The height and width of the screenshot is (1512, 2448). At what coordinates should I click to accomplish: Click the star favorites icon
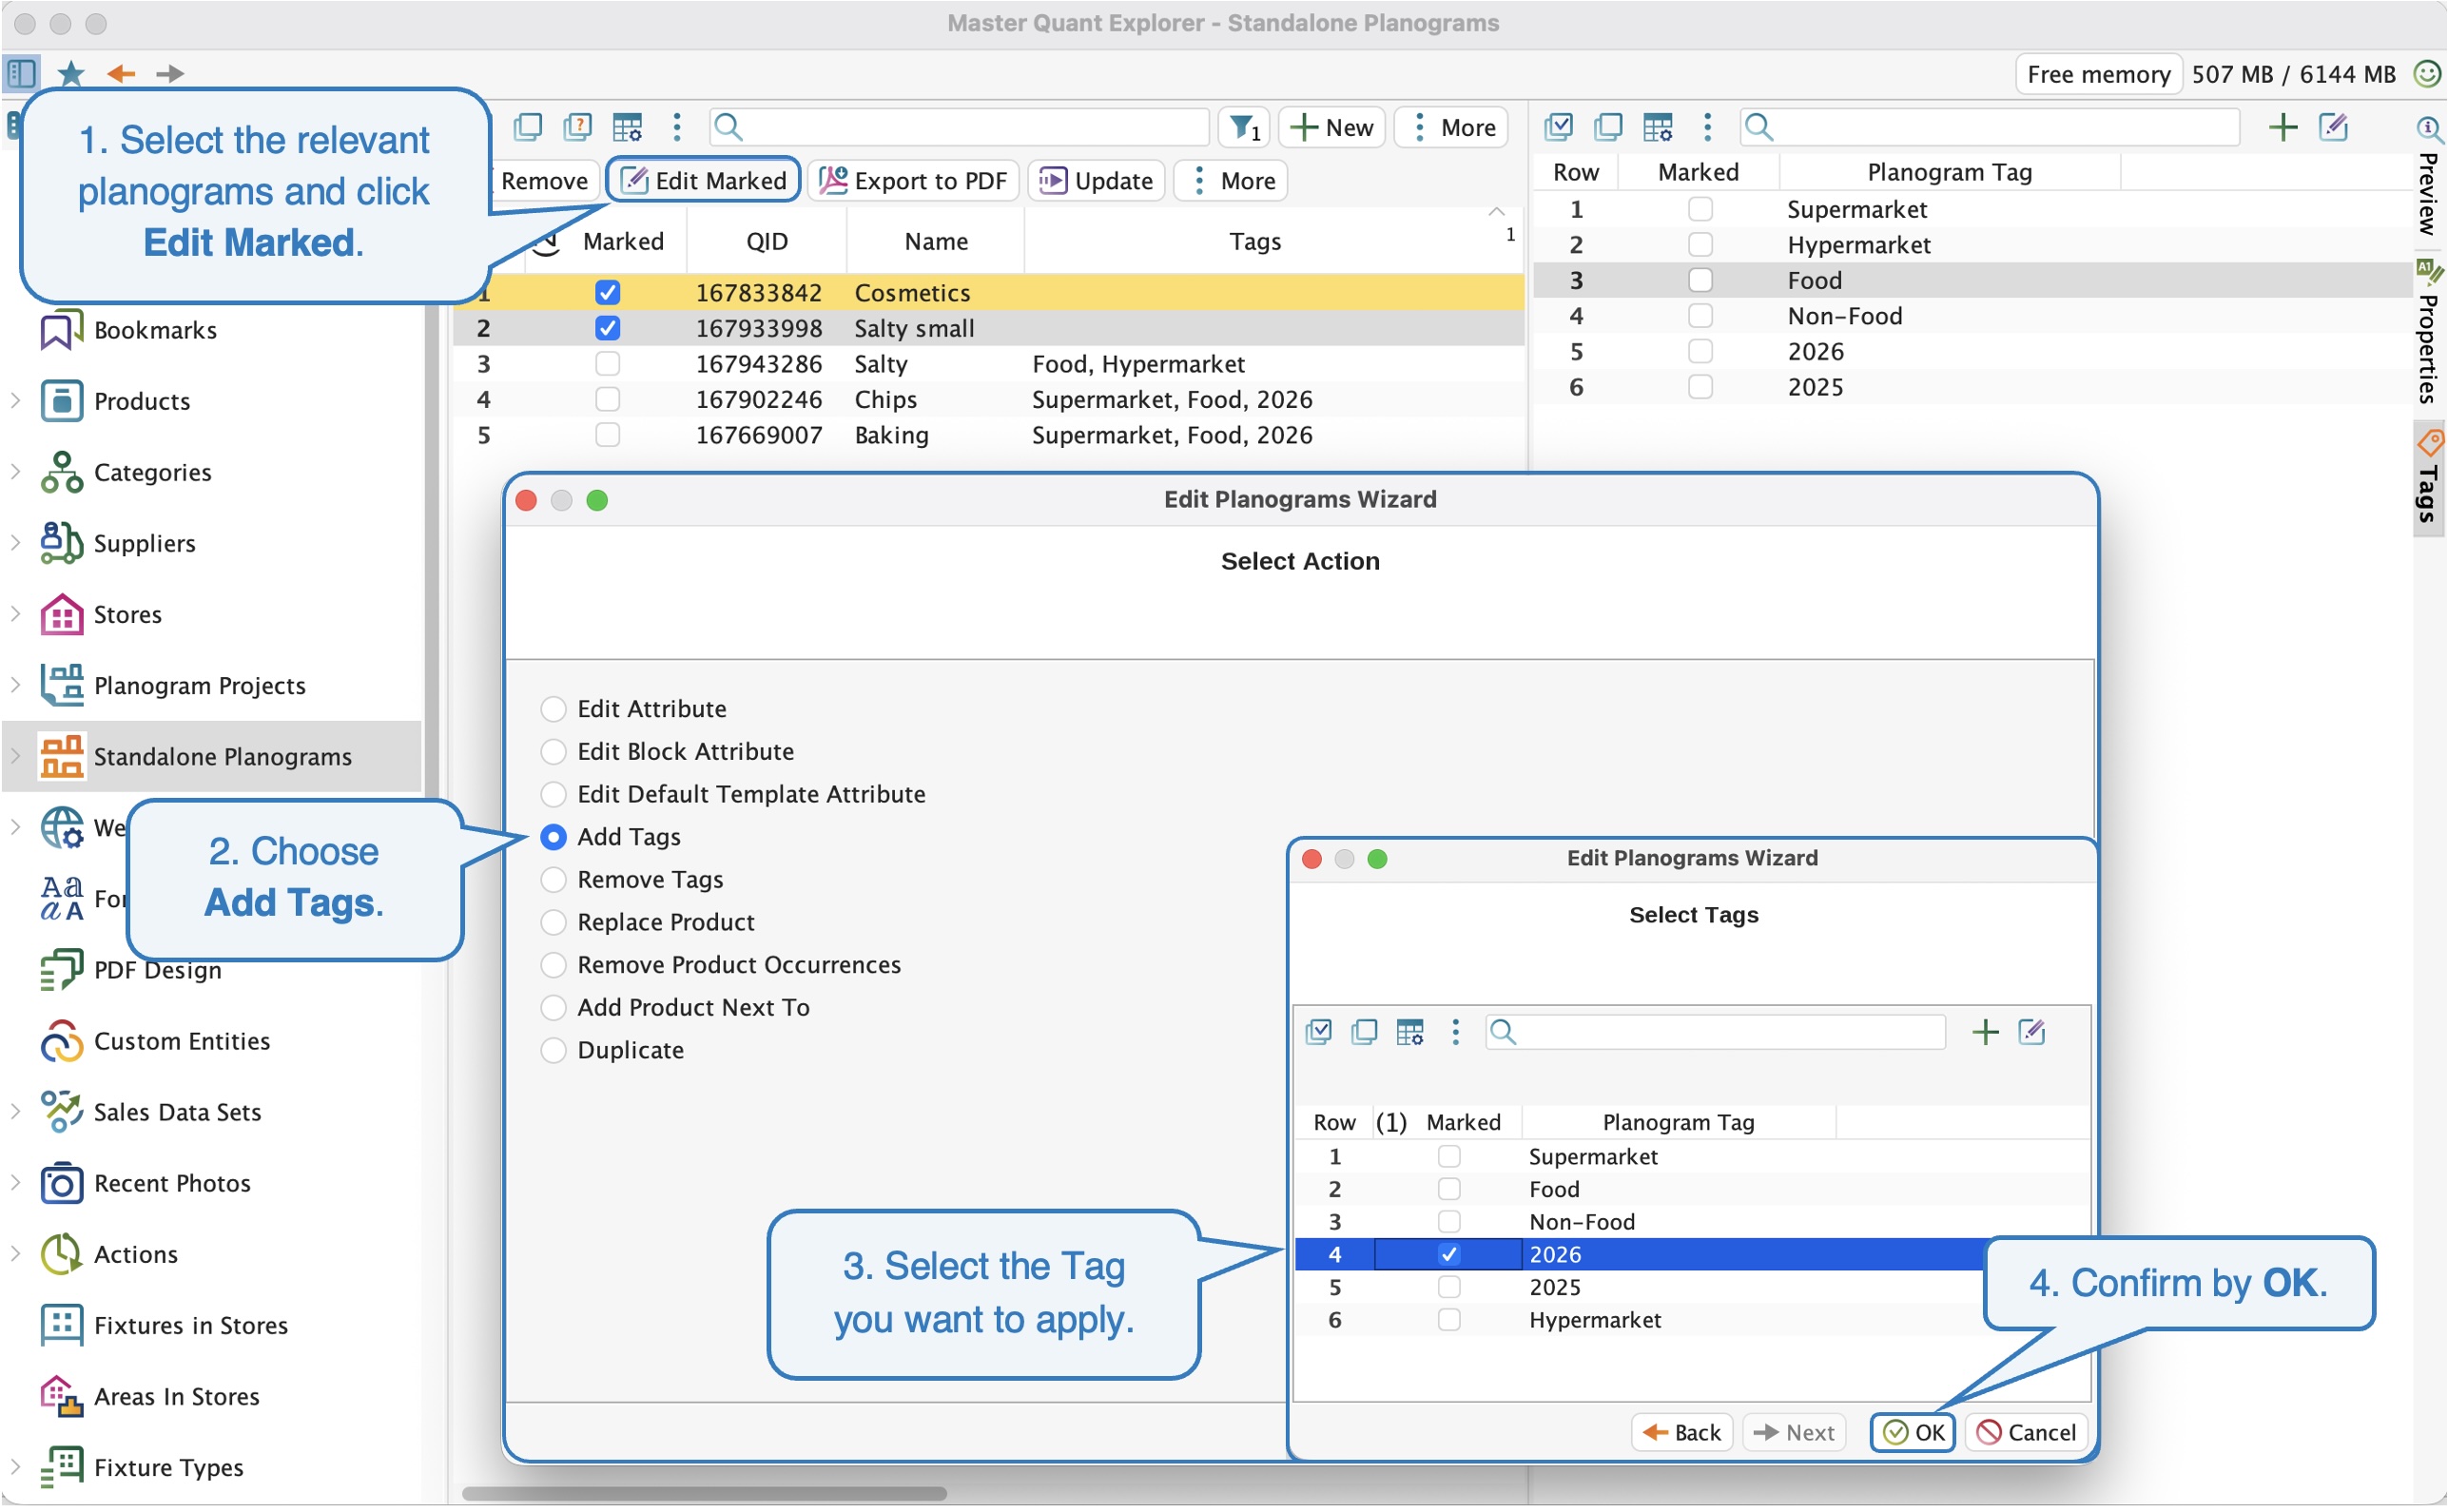click(x=71, y=73)
